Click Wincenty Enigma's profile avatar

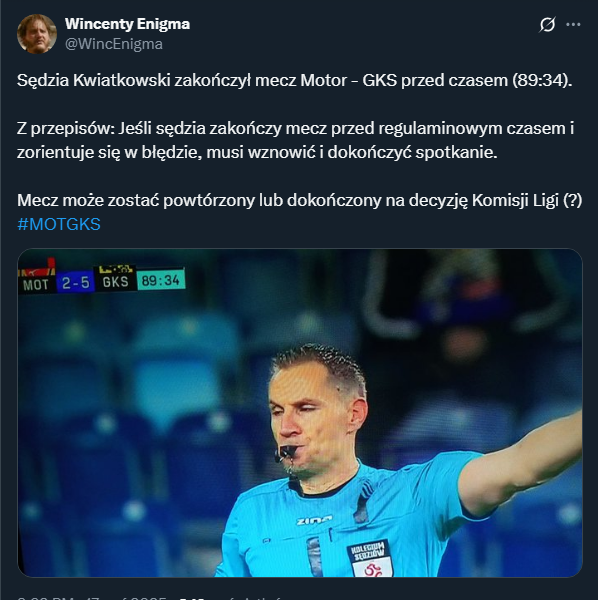tap(37, 34)
